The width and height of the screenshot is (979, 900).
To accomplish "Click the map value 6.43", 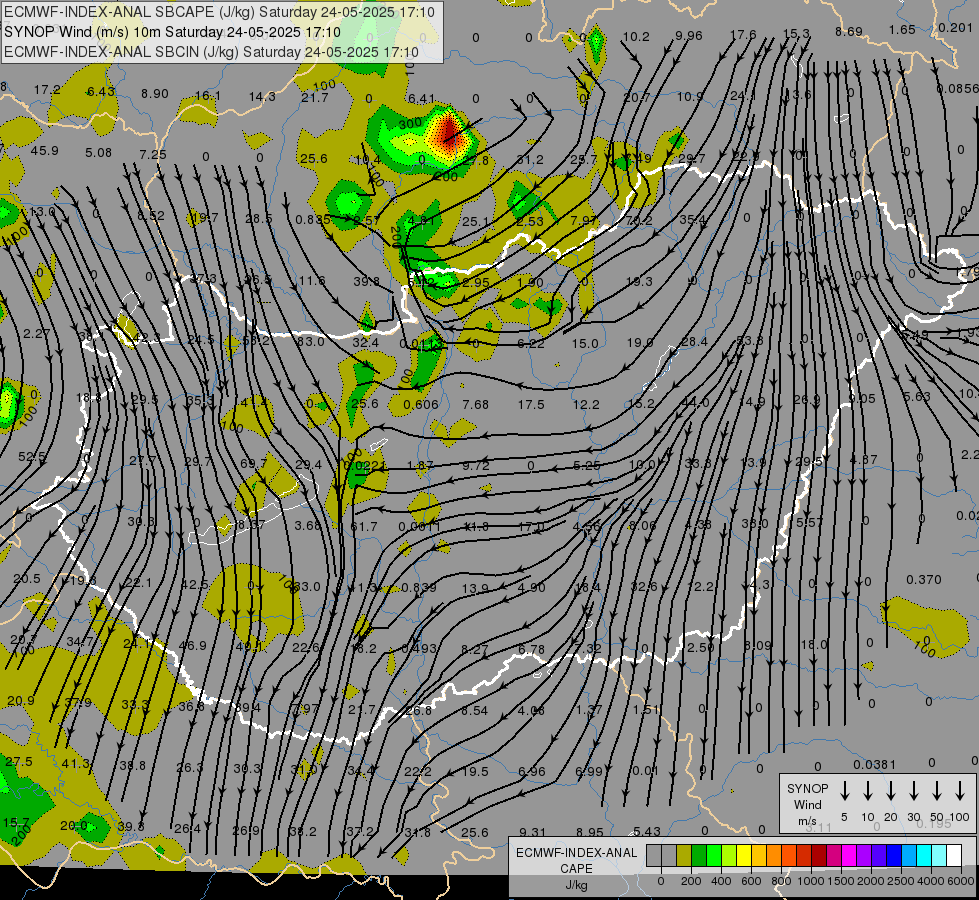I will tap(101, 91).
